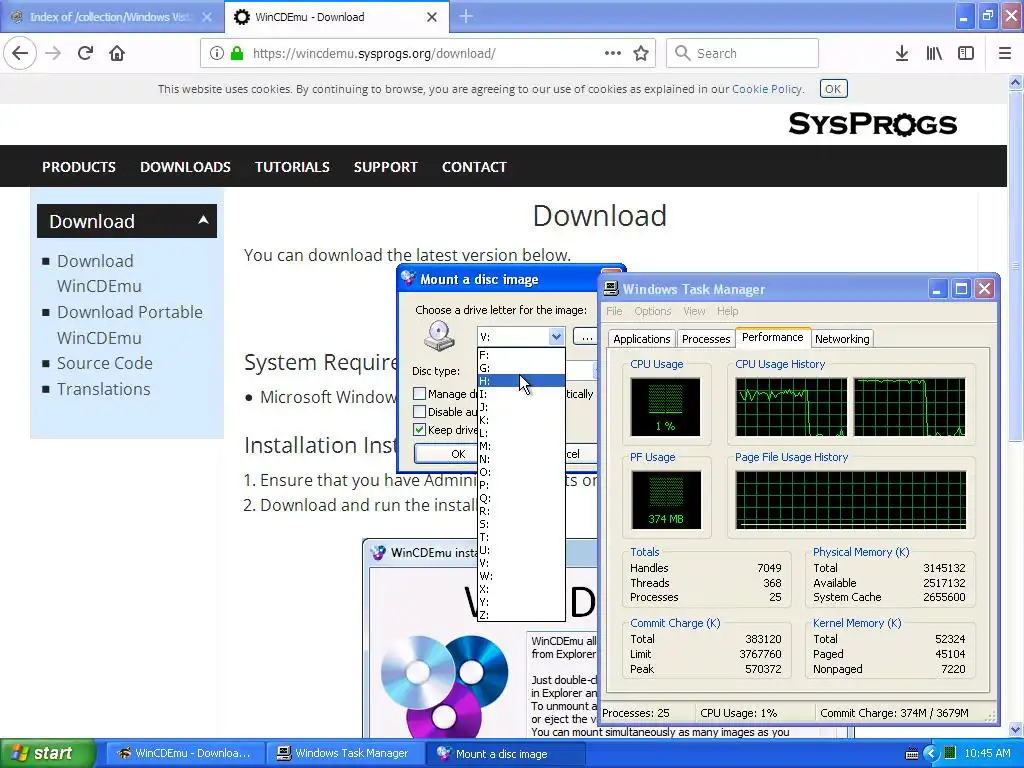Screen dimensions: 1024x768
Task: Close the WinCDEmu - Download tab
Action: 432,17
